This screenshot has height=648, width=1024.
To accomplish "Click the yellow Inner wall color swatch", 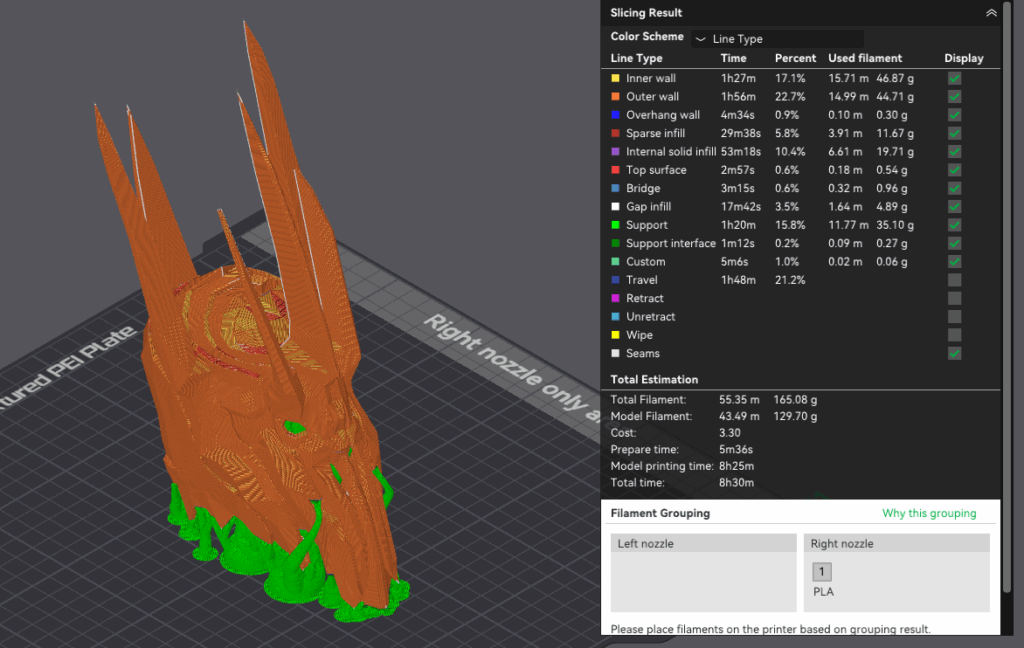I will (615, 78).
